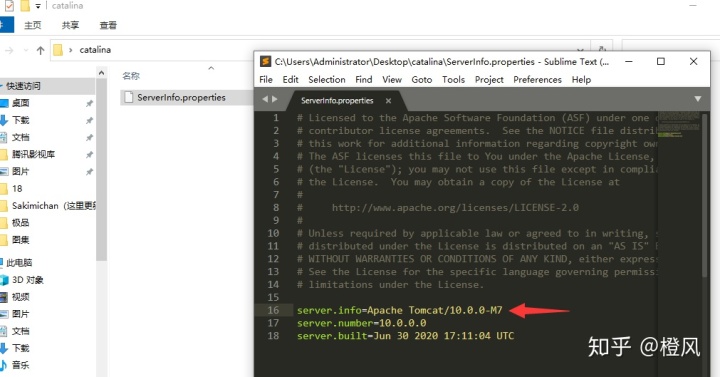
Task: Click line number 18 in the gutter
Action: (x=273, y=336)
